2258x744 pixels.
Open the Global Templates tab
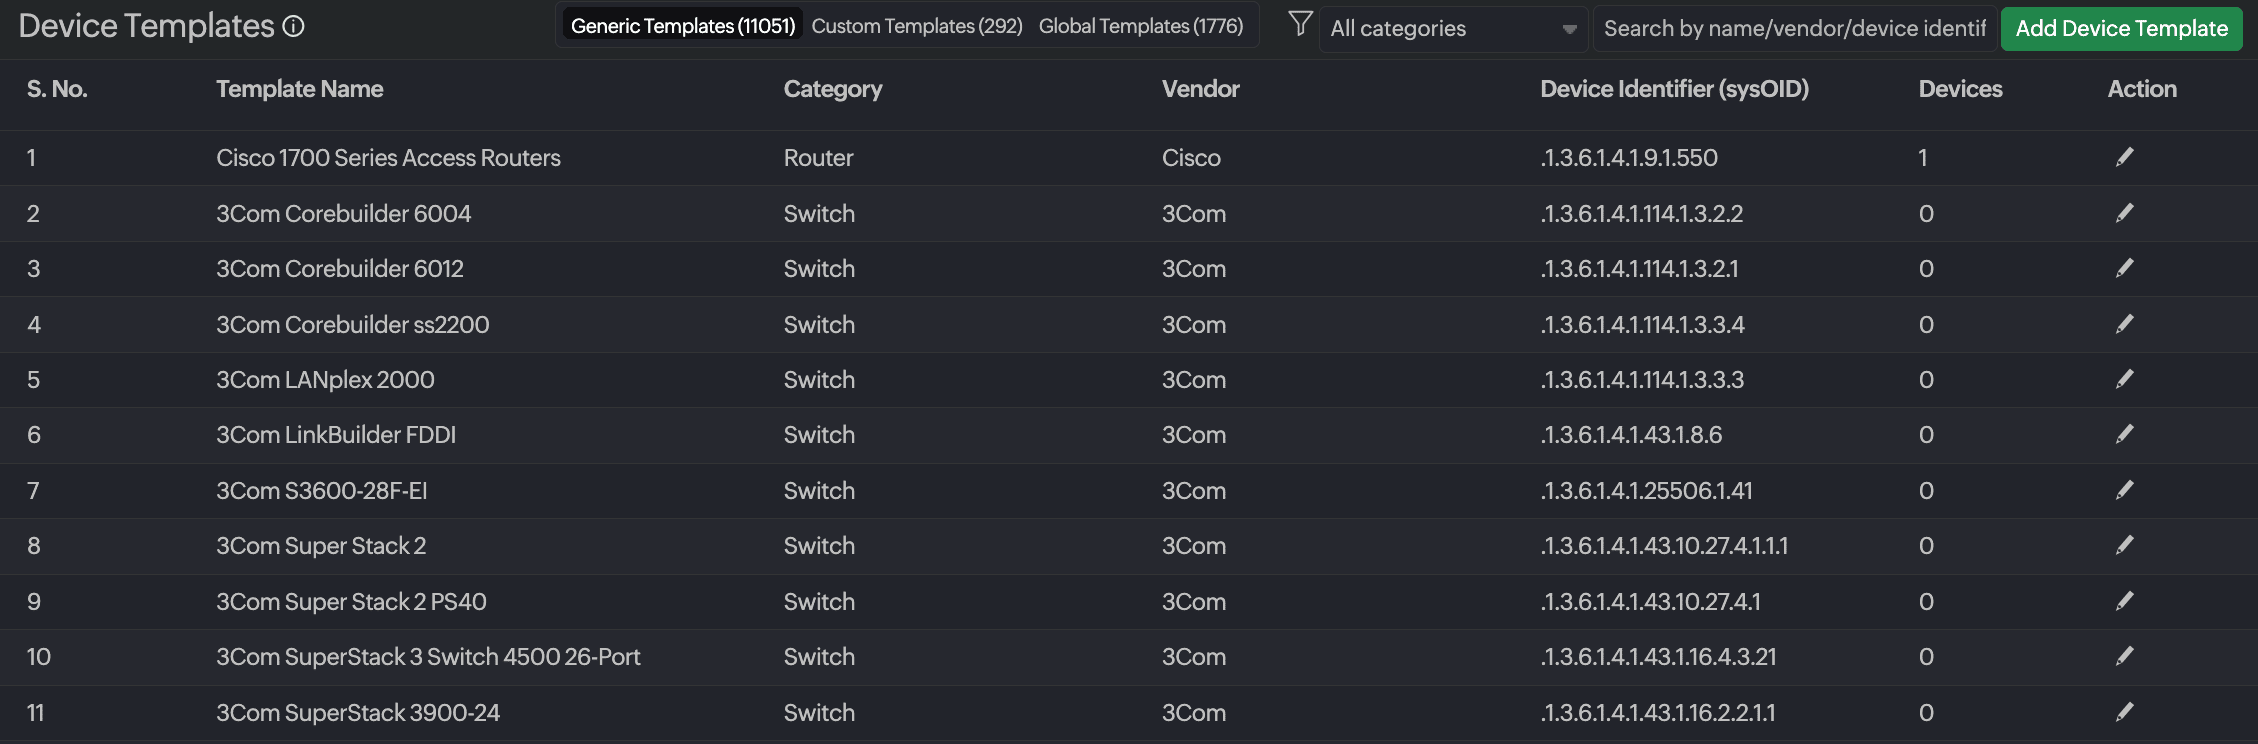tap(1141, 26)
